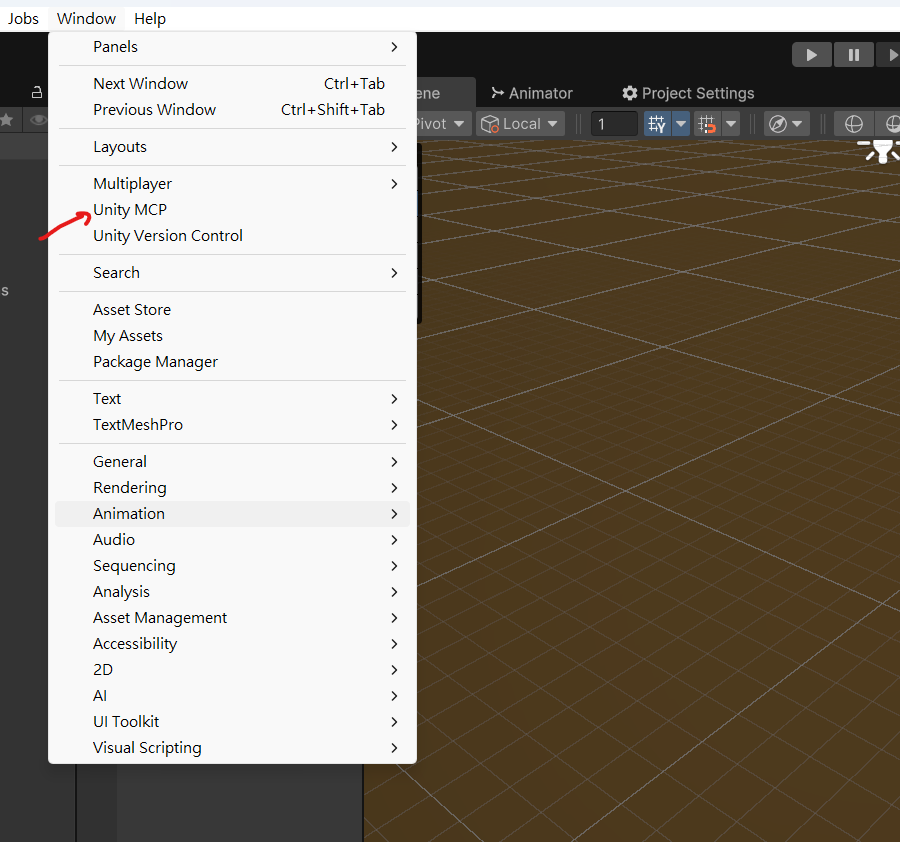Click the Project Settings gear icon

coord(630,93)
